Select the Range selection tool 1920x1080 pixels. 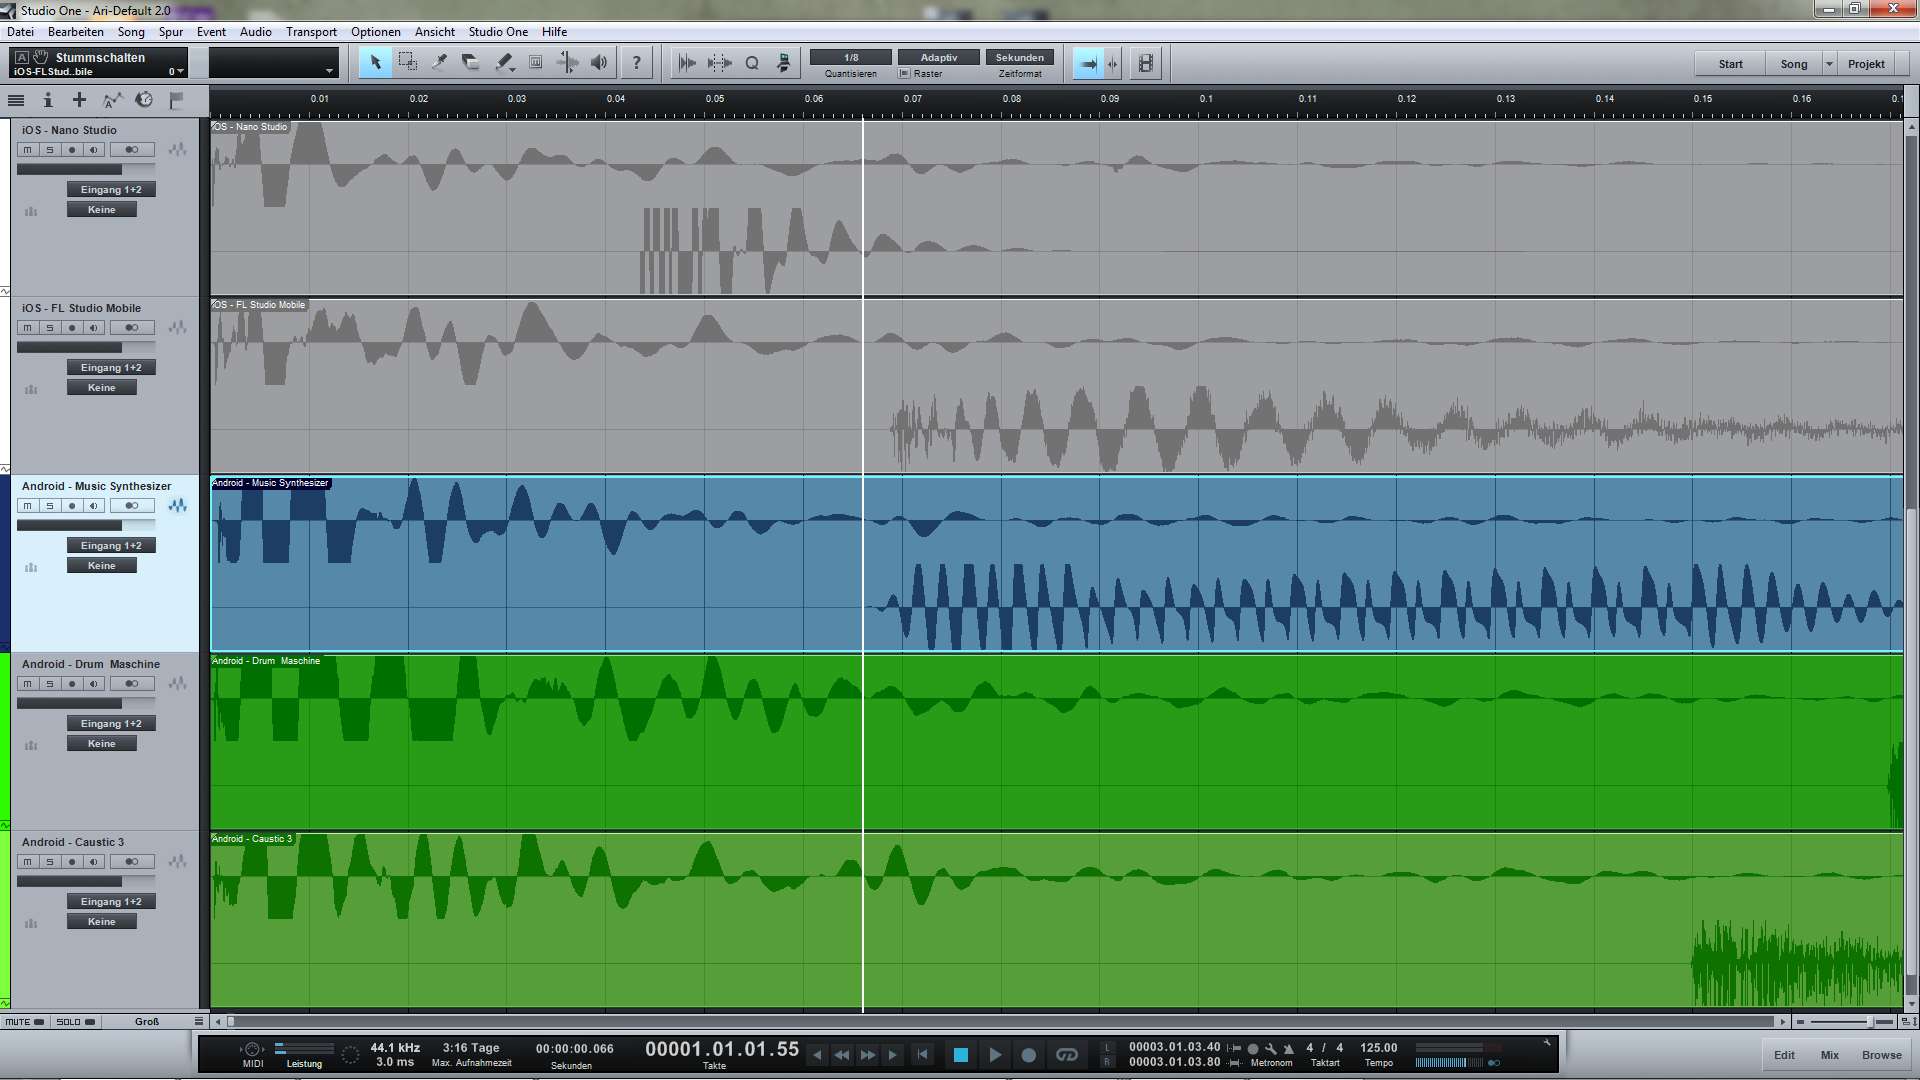click(x=407, y=63)
